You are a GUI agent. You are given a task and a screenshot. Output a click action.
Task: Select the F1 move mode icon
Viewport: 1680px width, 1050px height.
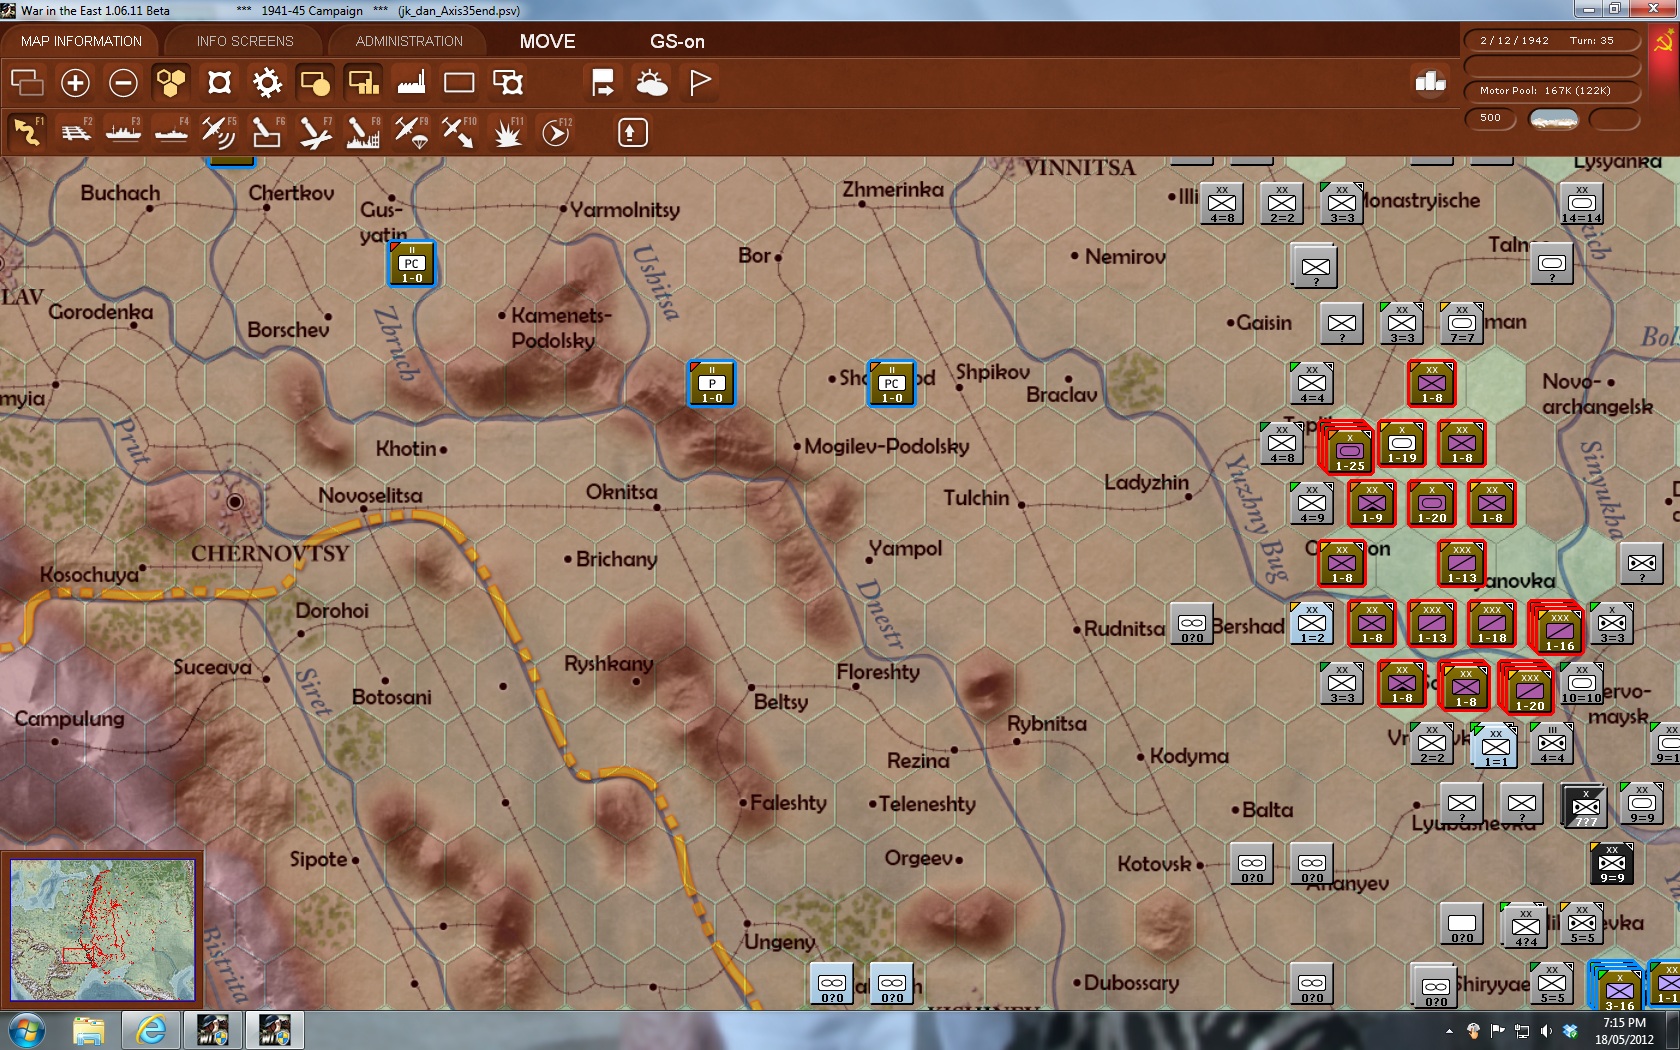click(27, 132)
